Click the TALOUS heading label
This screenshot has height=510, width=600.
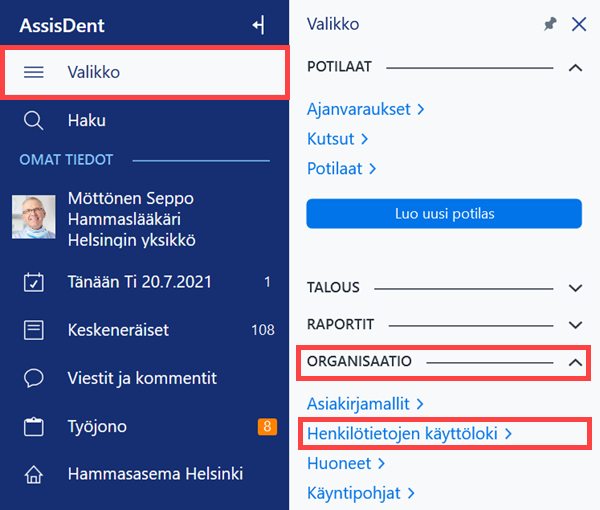333,287
